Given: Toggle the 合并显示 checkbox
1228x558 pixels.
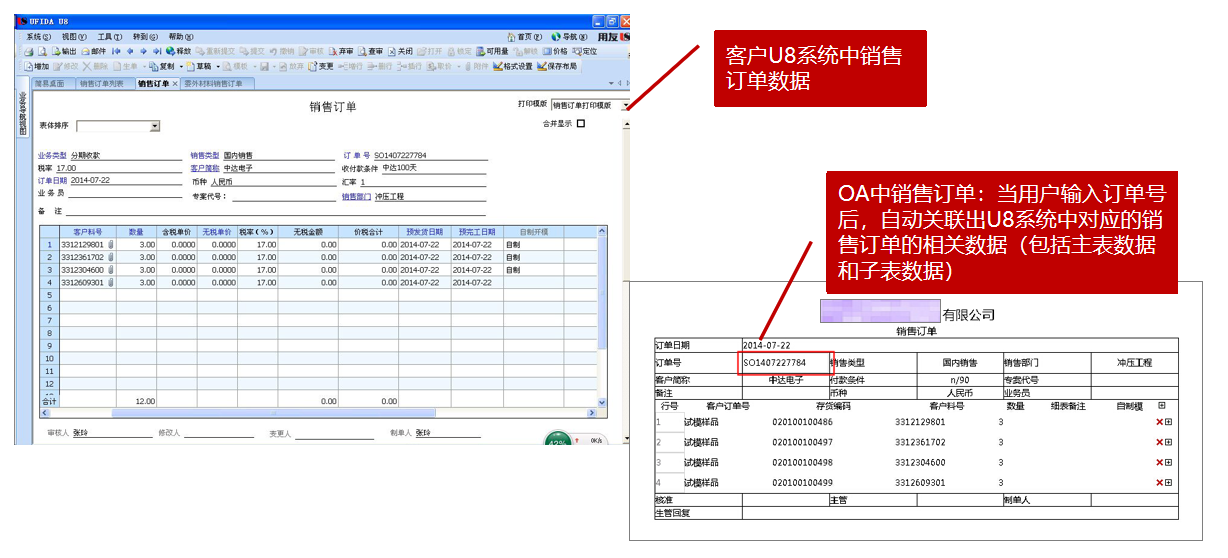Looking at the screenshot, I should coord(581,124).
